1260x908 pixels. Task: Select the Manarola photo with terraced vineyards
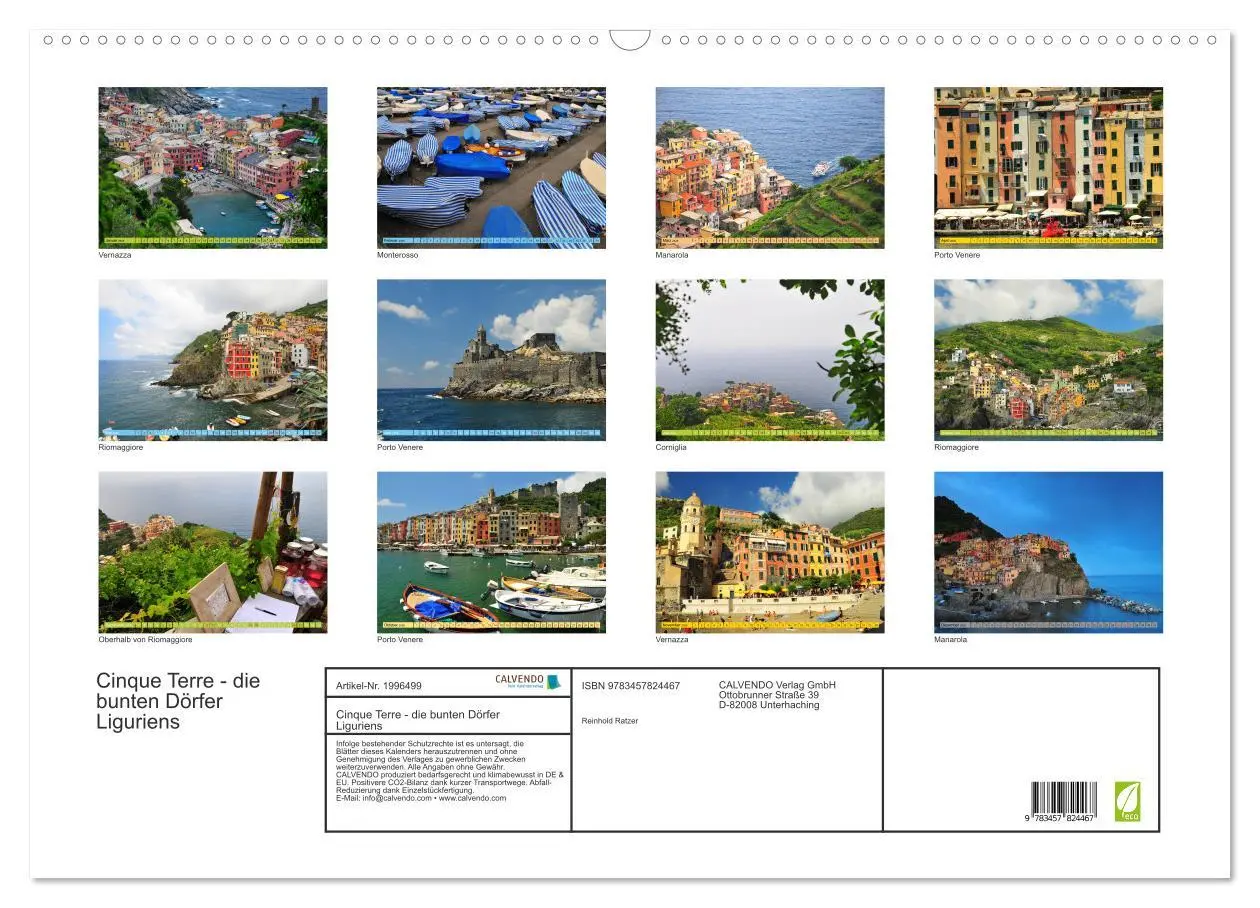[x=770, y=167]
